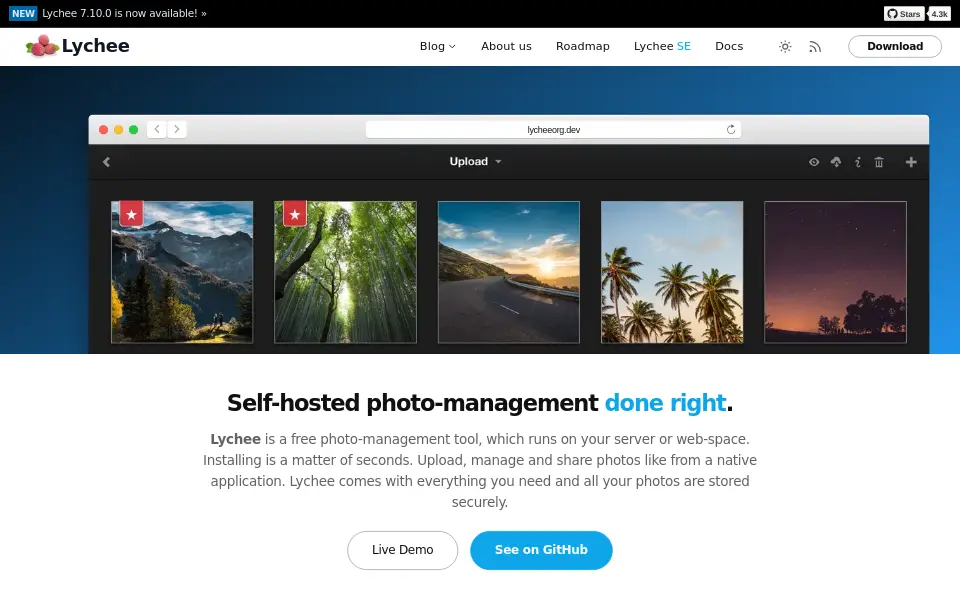The width and height of the screenshot is (960, 600).
Task: Click the Live Demo button
Action: coord(402,550)
